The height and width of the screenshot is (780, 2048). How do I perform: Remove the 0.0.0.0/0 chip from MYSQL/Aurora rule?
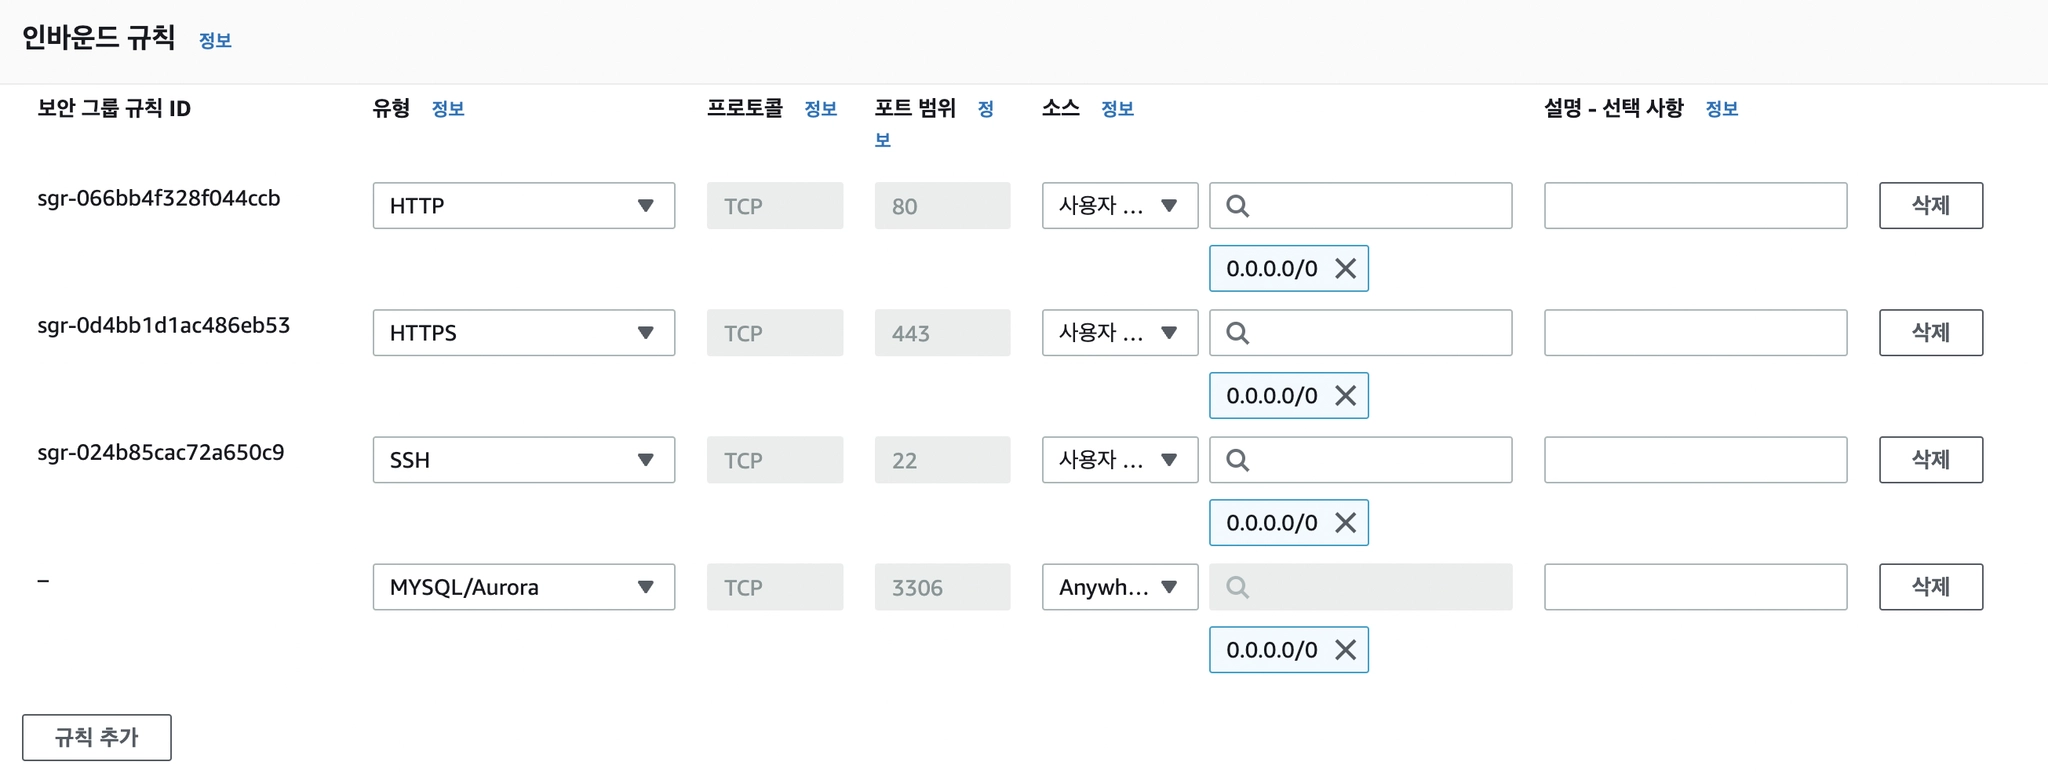pos(1346,649)
